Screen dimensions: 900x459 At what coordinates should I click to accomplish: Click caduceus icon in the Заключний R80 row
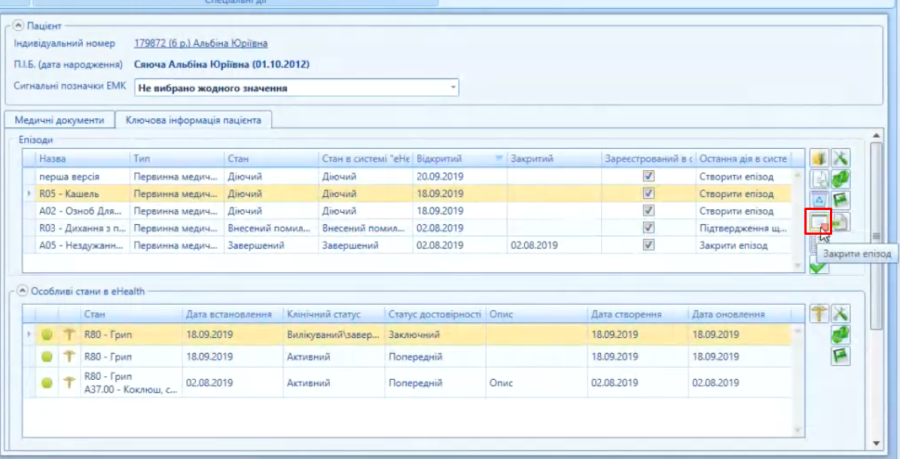pyautogui.click(x=69, y=334)
